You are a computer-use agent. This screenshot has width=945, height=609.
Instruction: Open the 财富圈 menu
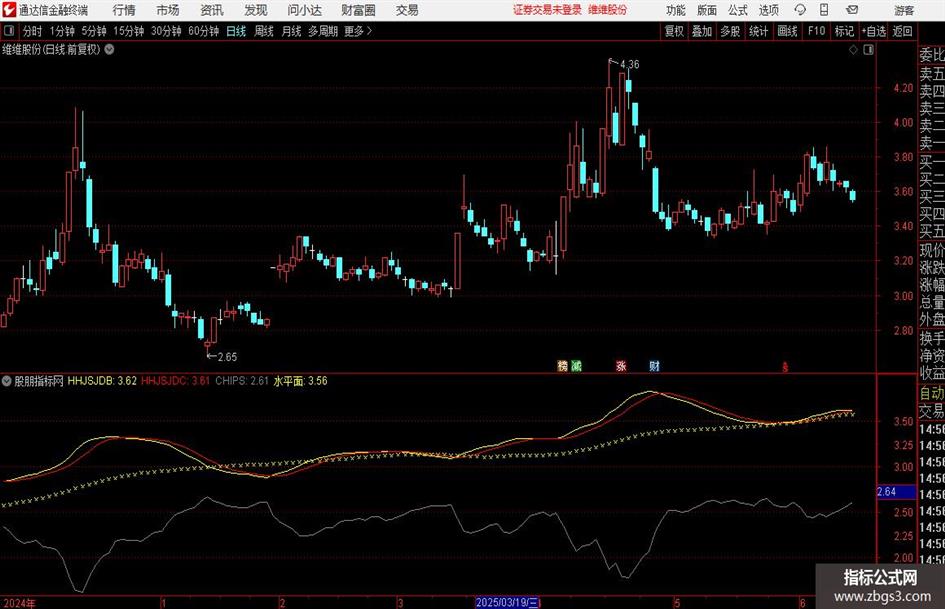[358, 10]
